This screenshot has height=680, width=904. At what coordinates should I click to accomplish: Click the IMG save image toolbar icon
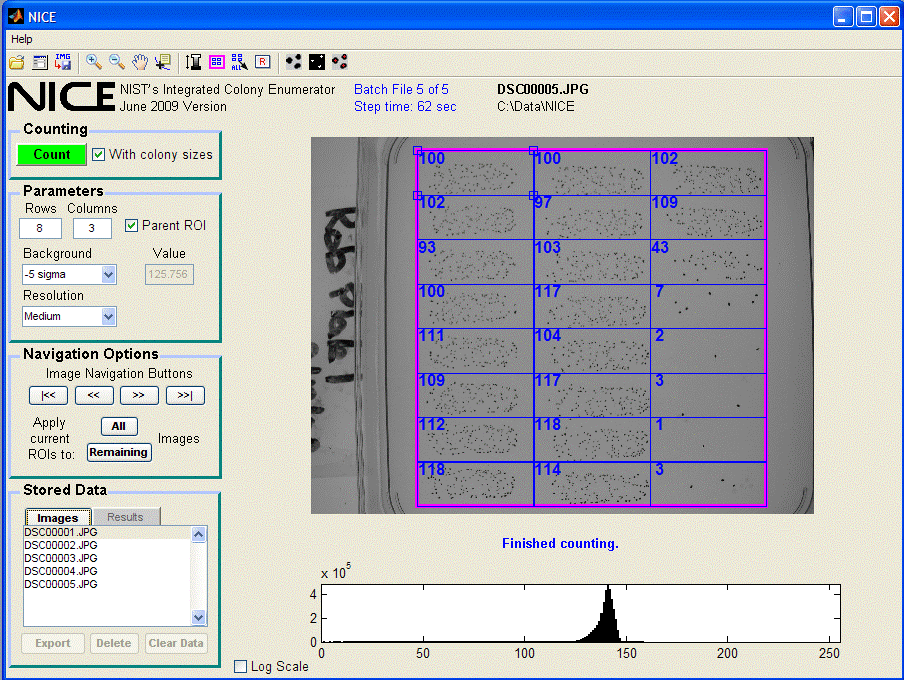coord(63,62)
